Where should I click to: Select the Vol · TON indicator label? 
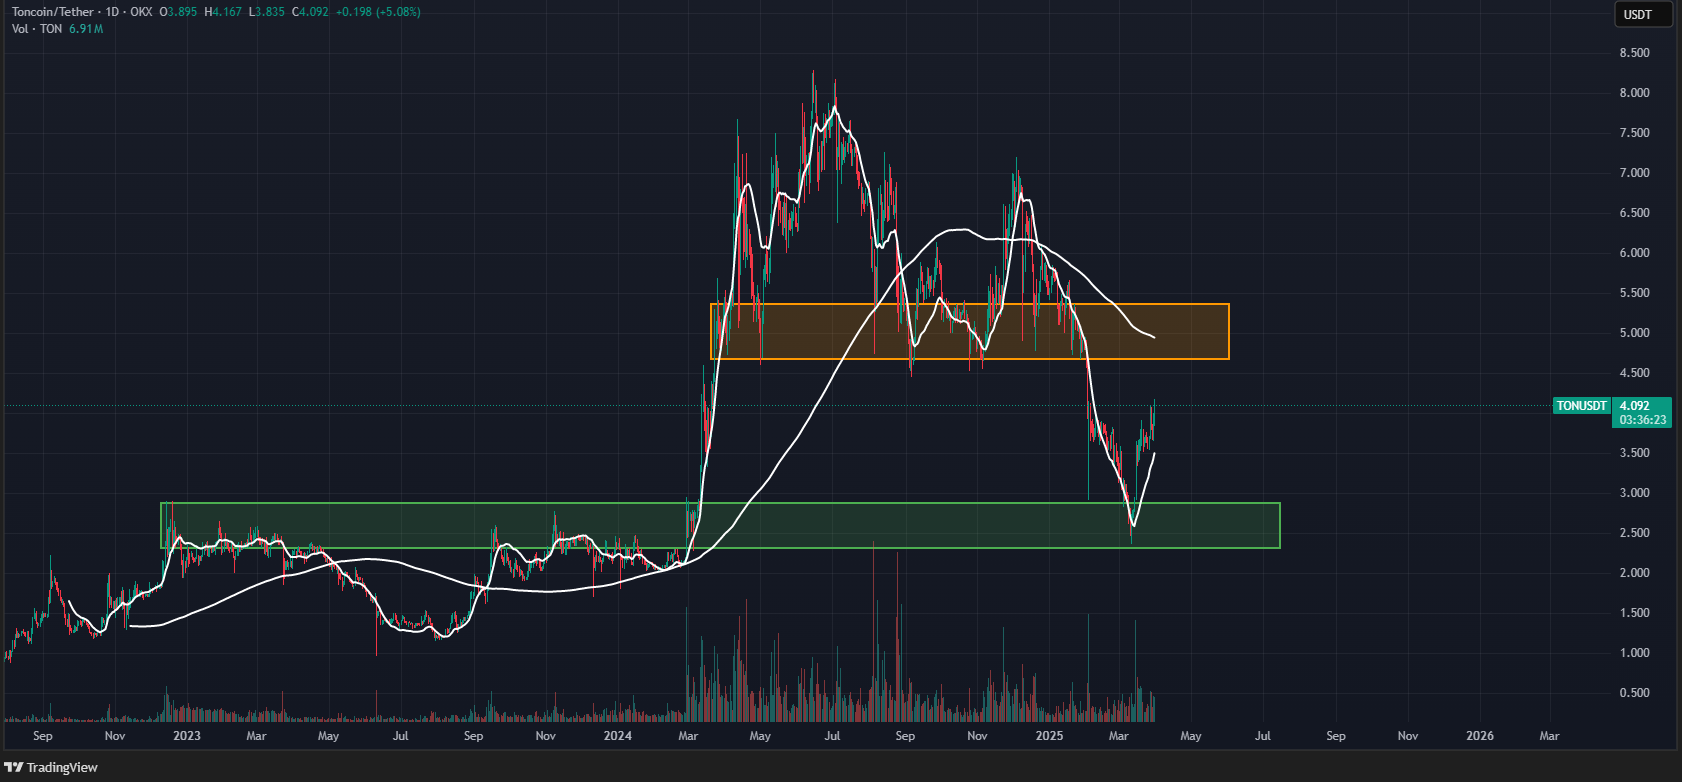click(x=37, y=29)
